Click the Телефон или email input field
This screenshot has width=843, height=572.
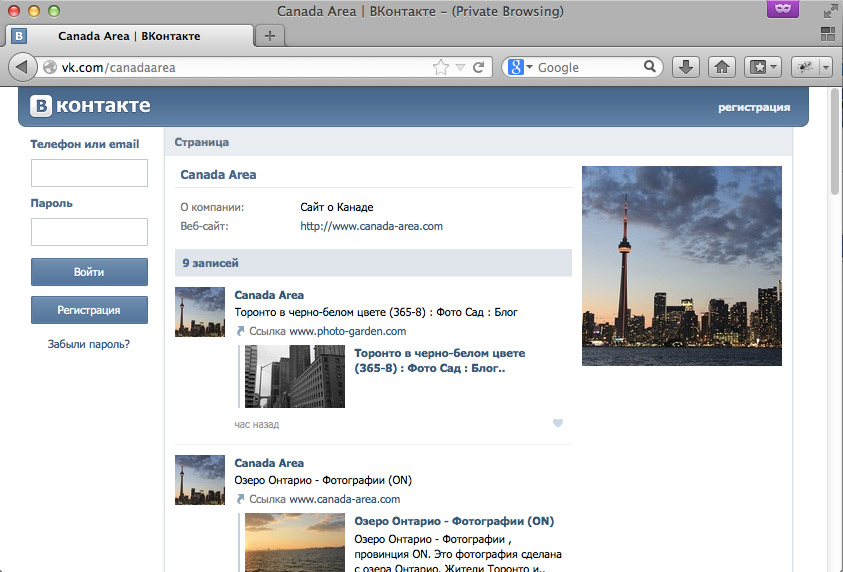89,173
